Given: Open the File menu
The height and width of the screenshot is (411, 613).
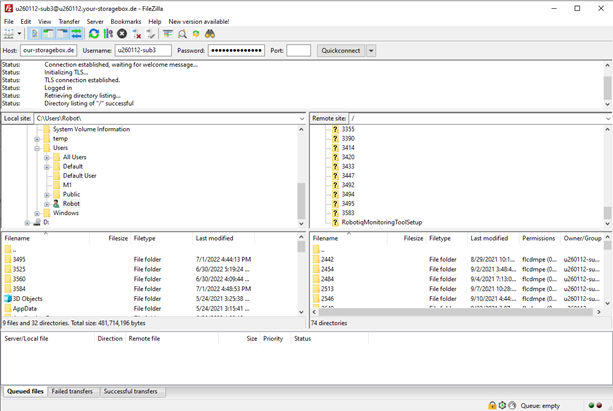Looking at the screenshot, I should pos(9,22).
